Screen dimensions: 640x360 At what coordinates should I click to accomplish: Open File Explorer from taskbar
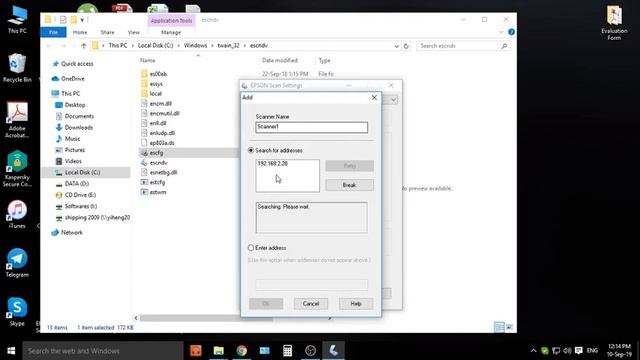219,351
